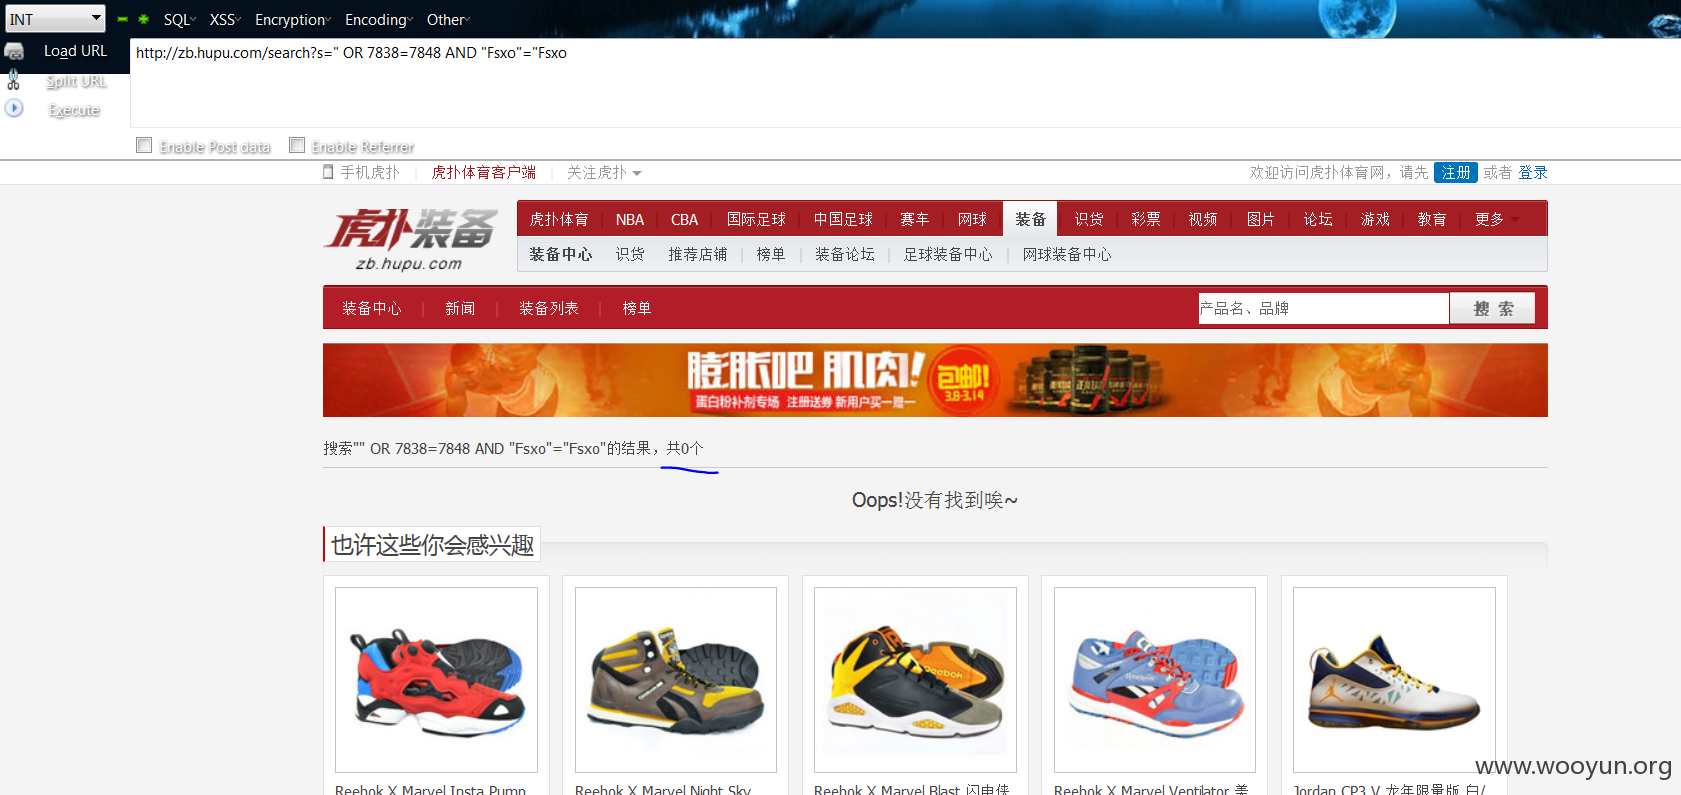Open the 彩票 nav tab

coord(1146,219)
